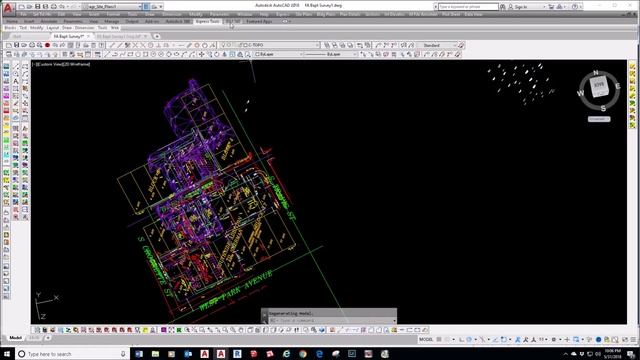Image resolution: width=640 pixels, height=360 pixels.
Task: Expand the Sign In account dropdown
Action: click(x=544, y=7)
